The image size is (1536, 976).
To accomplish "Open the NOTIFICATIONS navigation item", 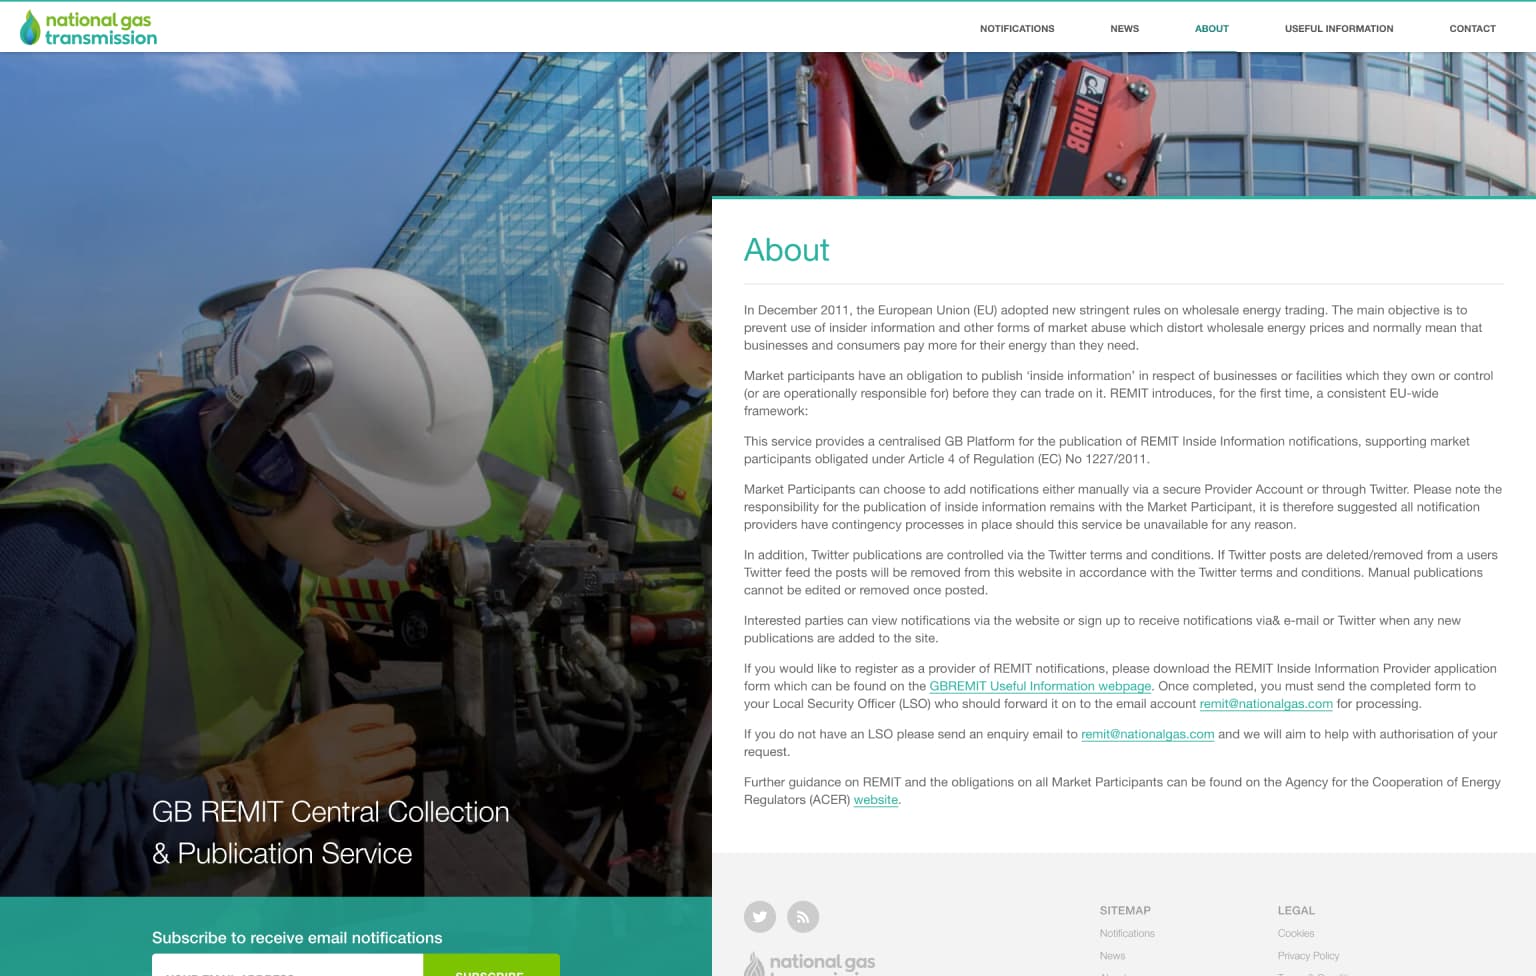I will [x=1017, y=29].
